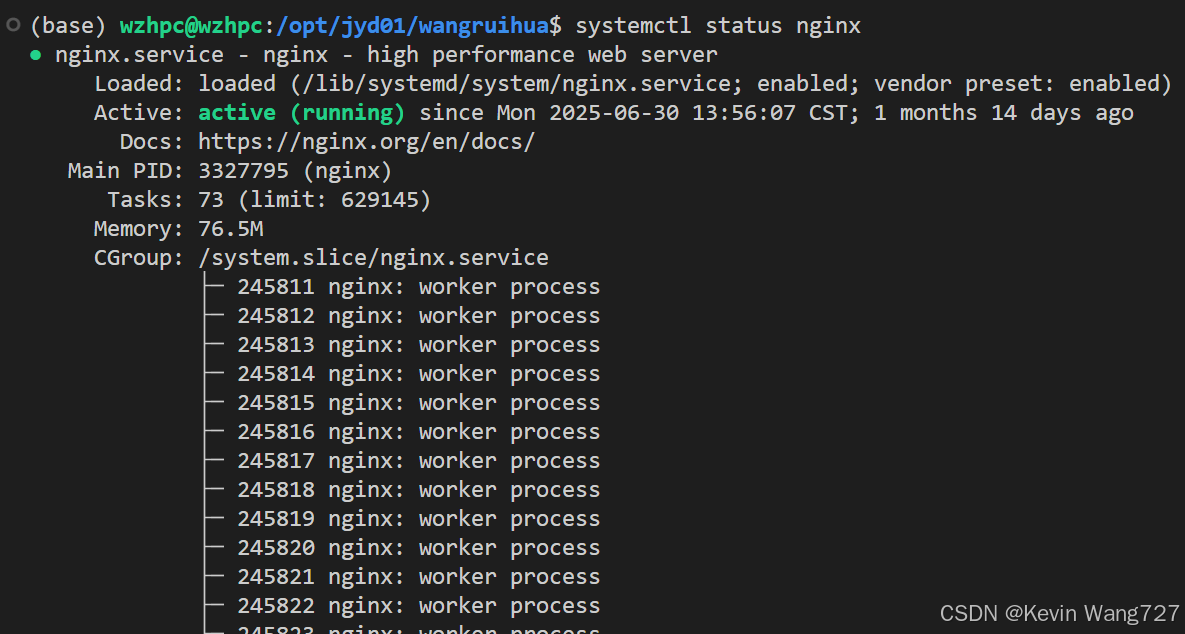Click worker process row 245813

(419, 345)
